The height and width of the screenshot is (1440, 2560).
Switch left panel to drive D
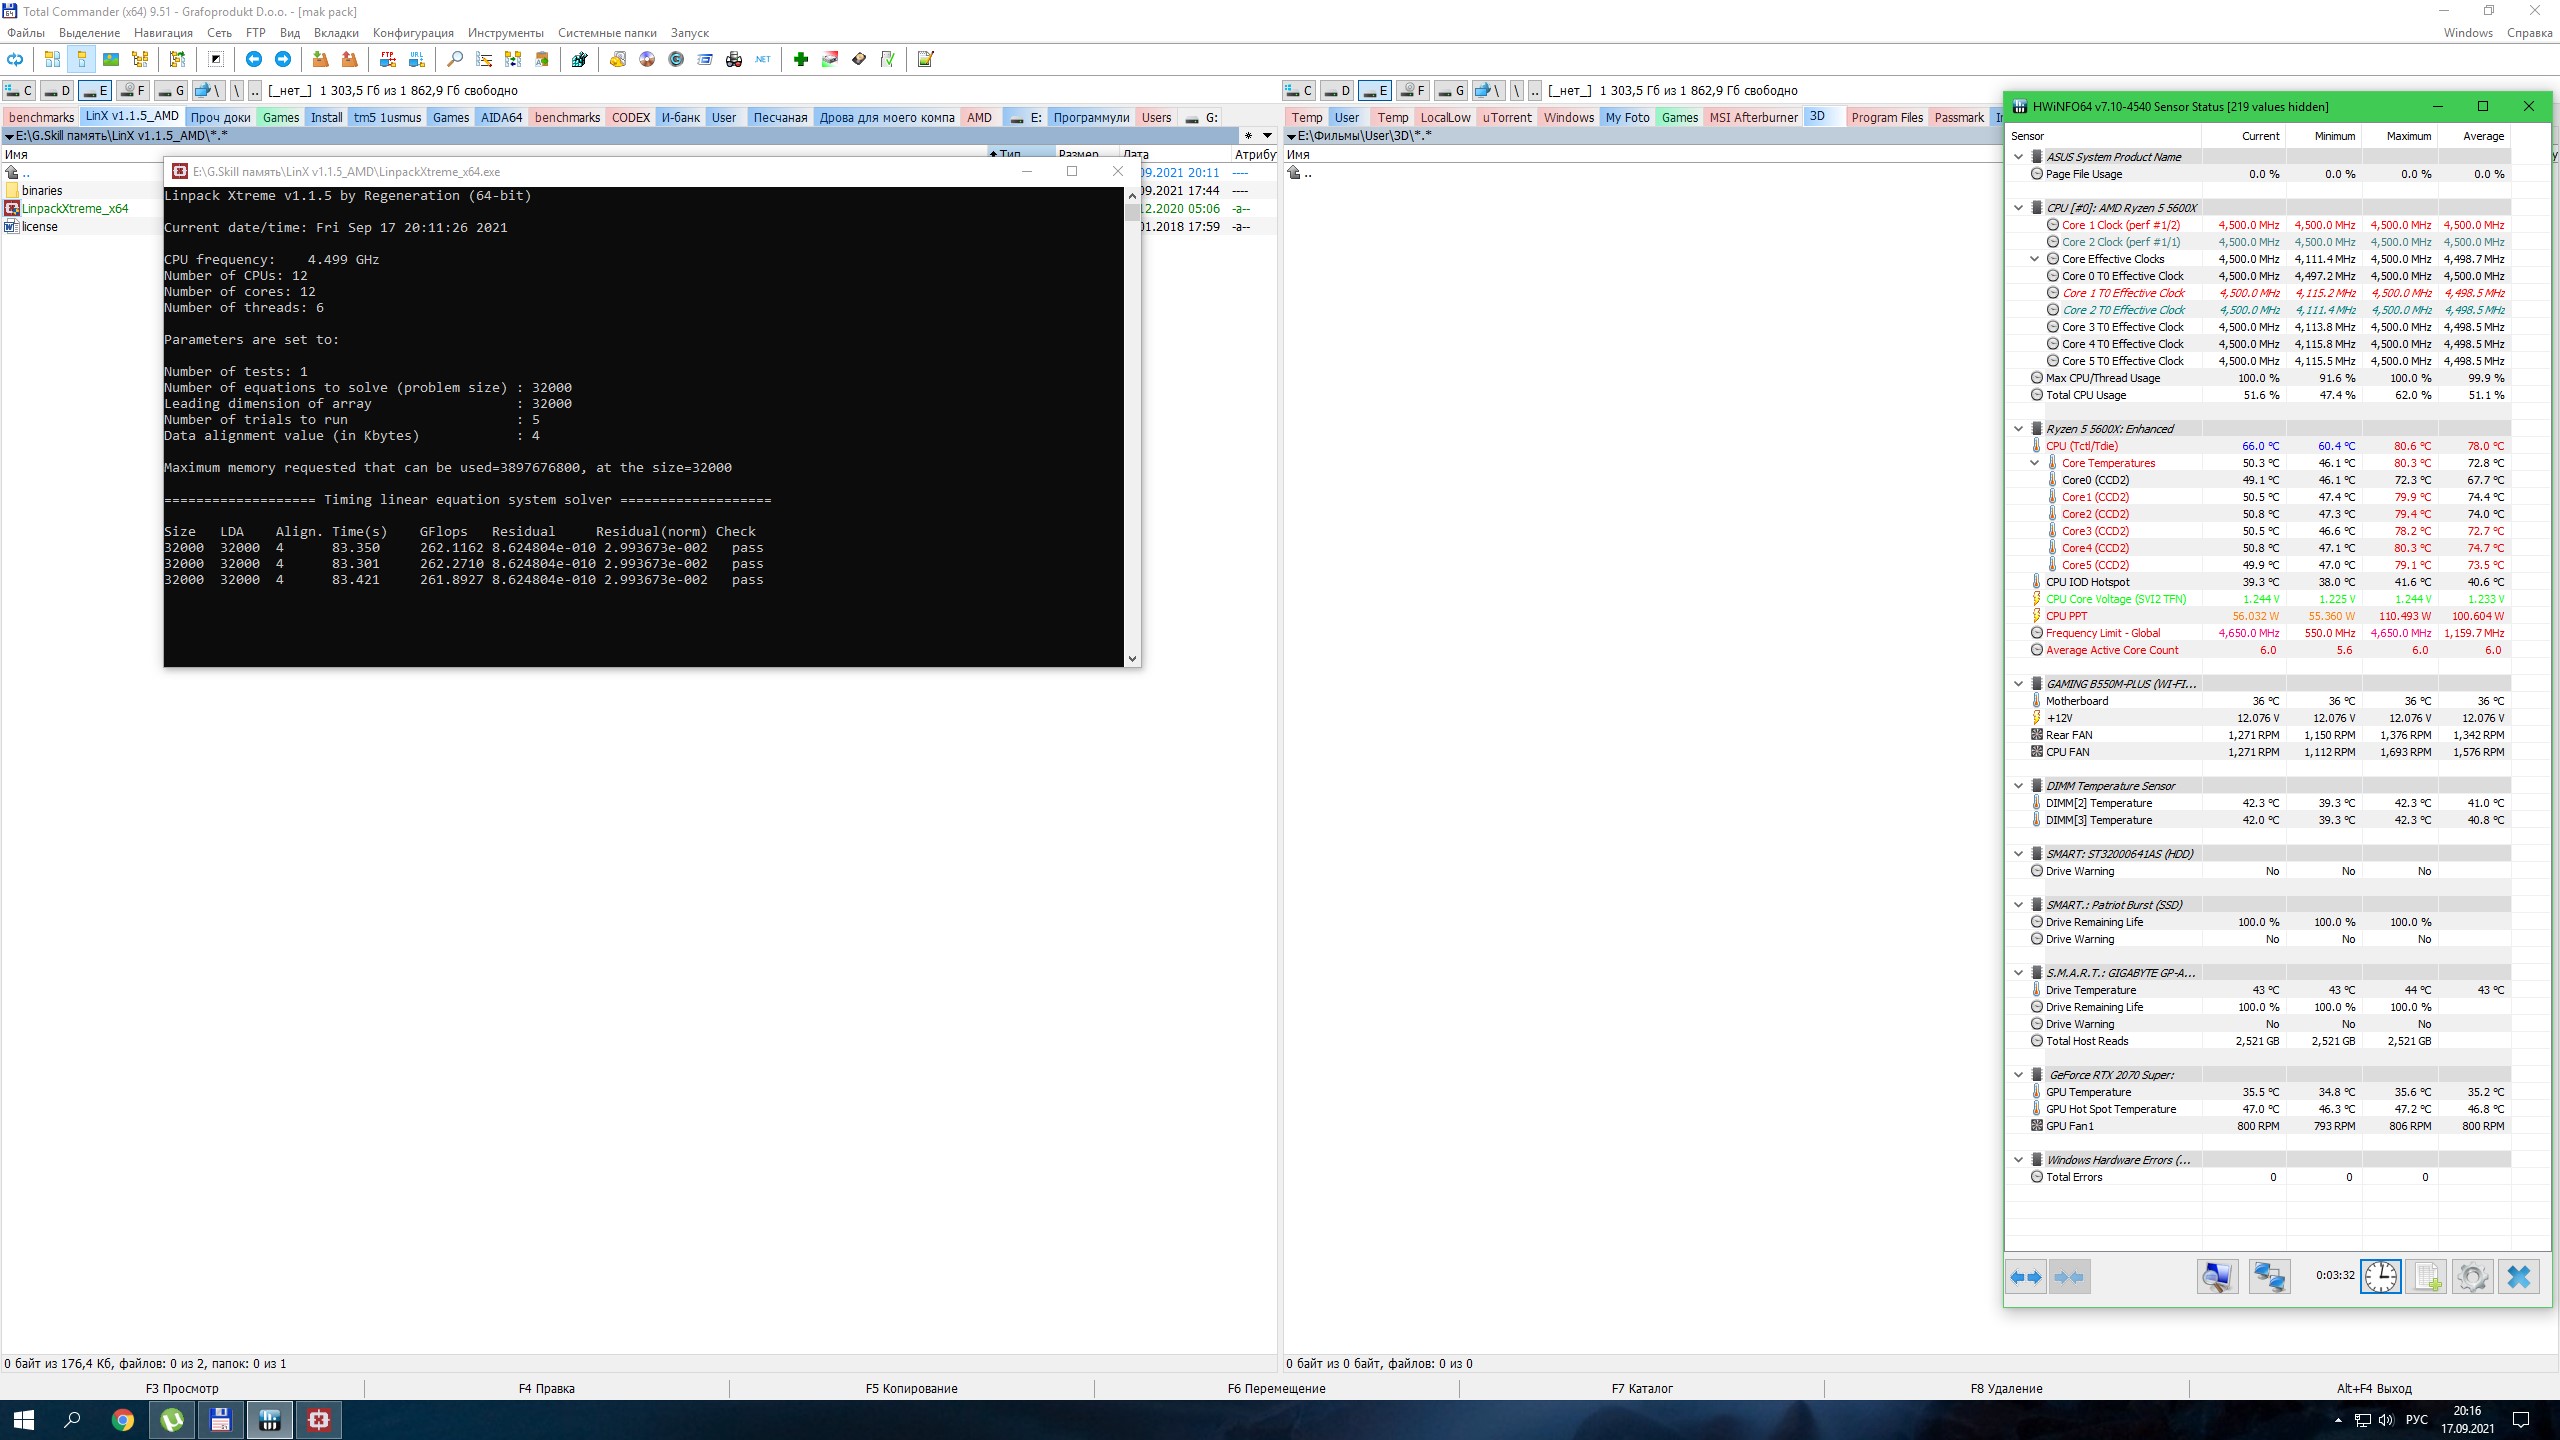point(57,91)
